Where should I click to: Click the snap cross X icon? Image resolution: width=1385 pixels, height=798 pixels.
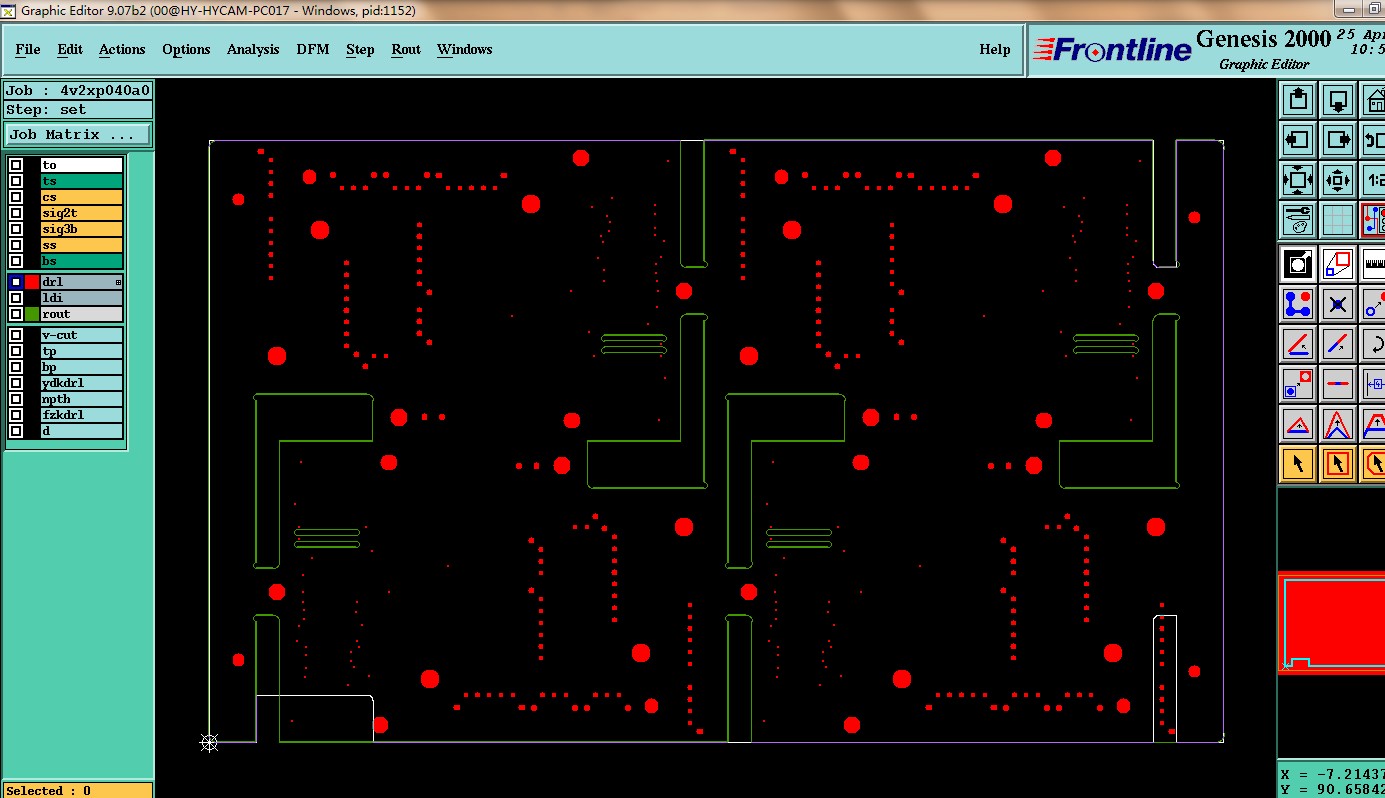(x=1338, y=303)
